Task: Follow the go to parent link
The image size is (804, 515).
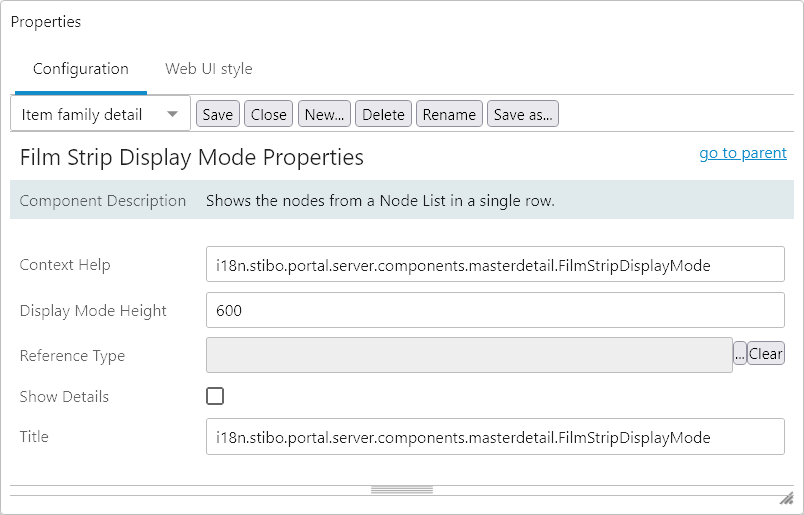Action: pos(743,153)
